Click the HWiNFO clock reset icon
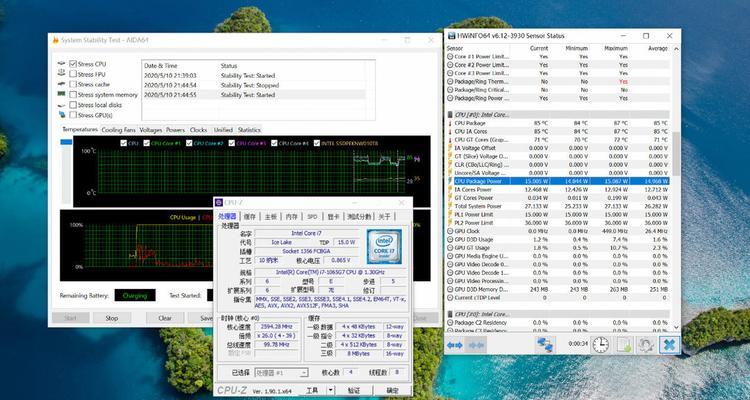The width and height of the screenshot is (750, 400). pyautogui.click(x=600, y=344)
